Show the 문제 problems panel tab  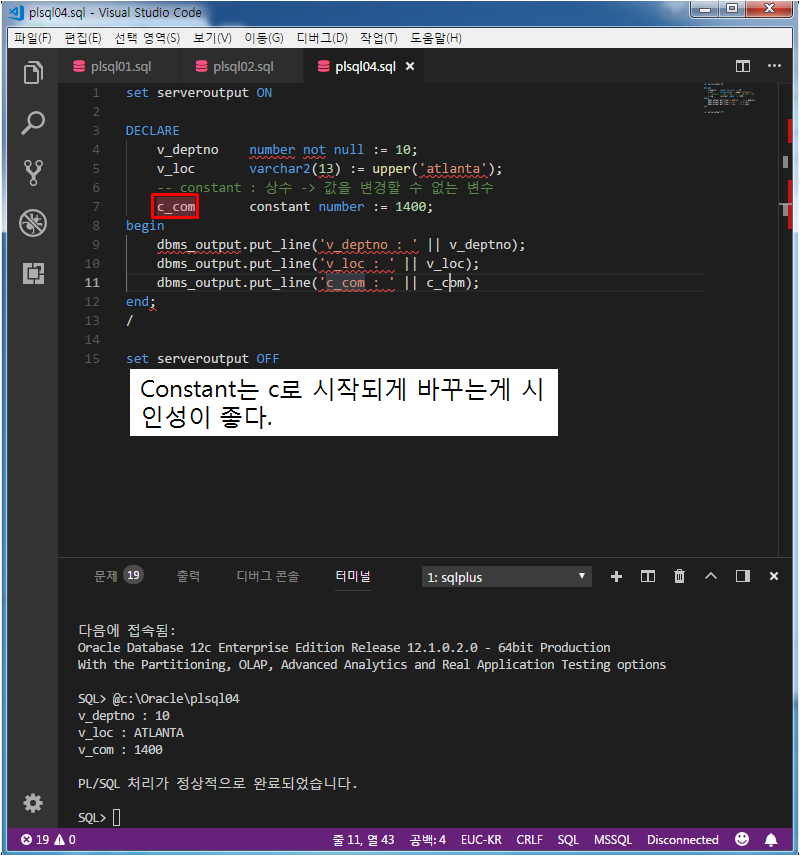[x=118, y=576]
